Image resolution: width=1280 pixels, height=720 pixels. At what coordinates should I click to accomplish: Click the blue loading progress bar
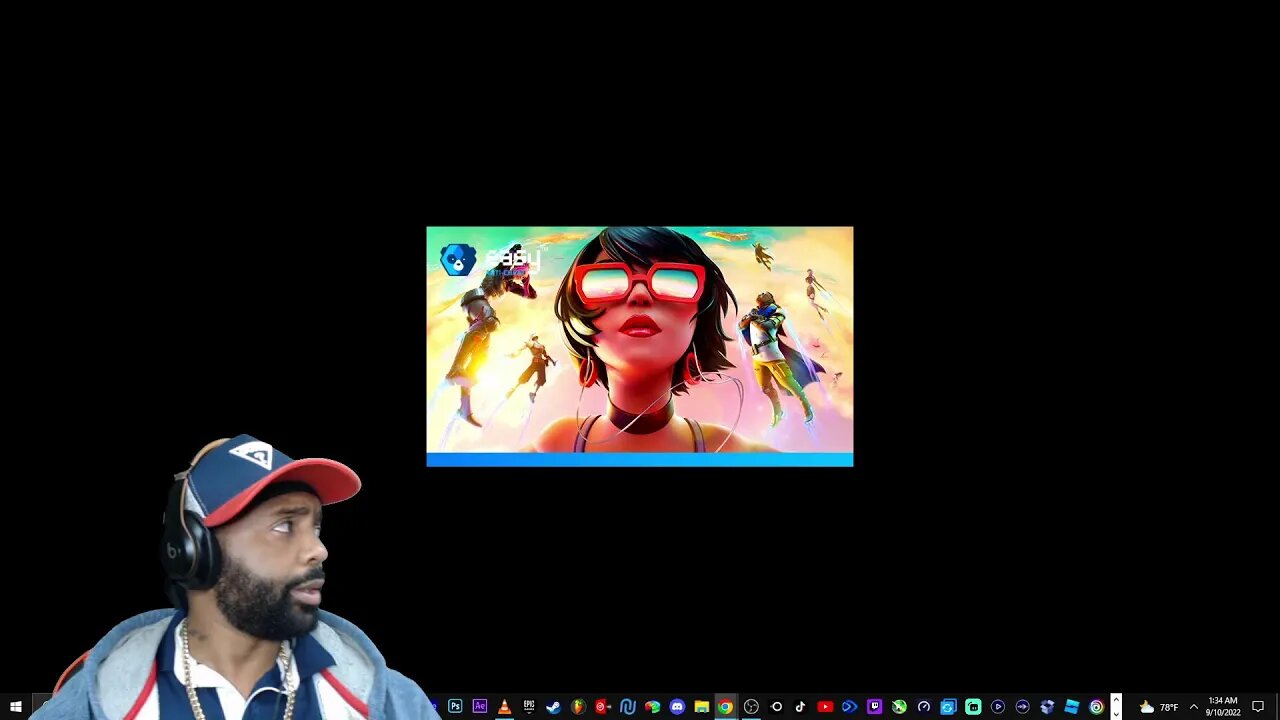click(640, 460)
